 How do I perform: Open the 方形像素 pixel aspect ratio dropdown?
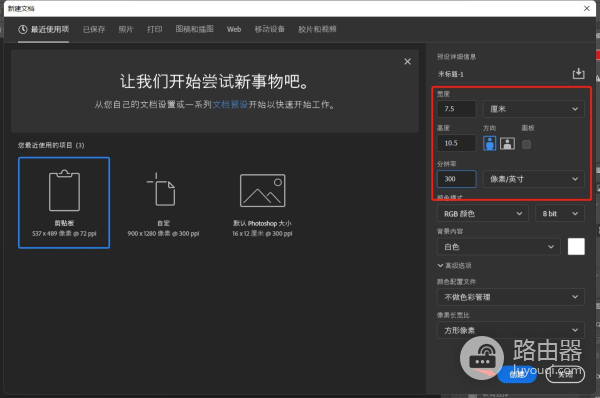click(x=511, y=330)
